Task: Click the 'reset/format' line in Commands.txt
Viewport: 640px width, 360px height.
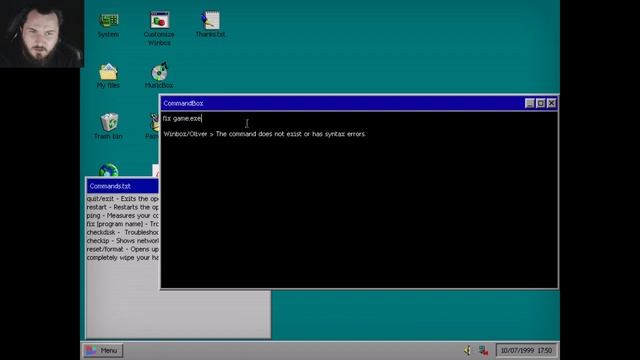Action: pos(122,249)
